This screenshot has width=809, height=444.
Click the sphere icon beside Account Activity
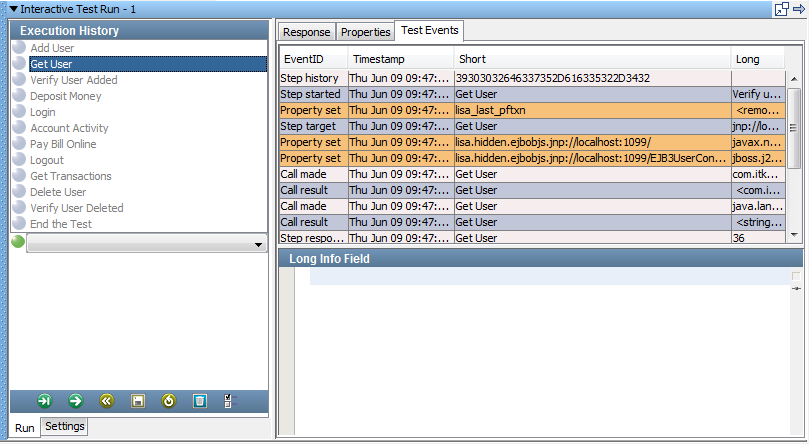click(20, 127)
